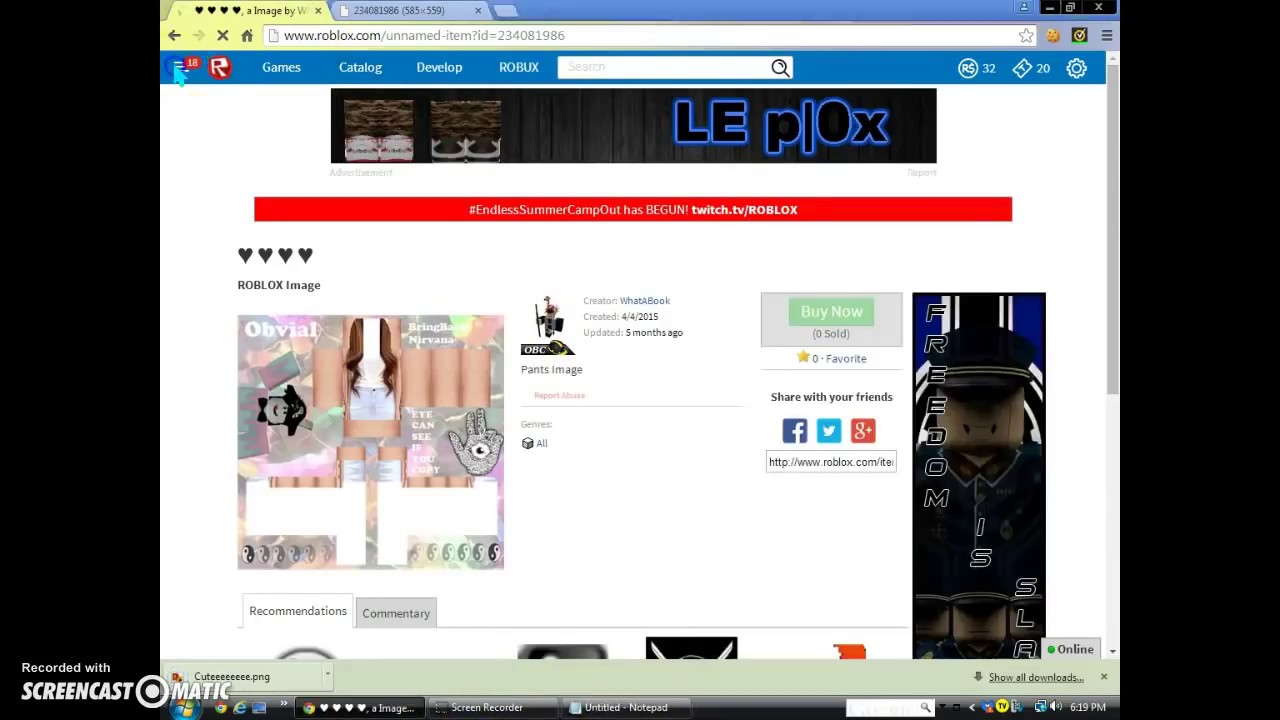Open Internet Explorer from quick launch
The image size is (1280, 720).
point(240,708)
